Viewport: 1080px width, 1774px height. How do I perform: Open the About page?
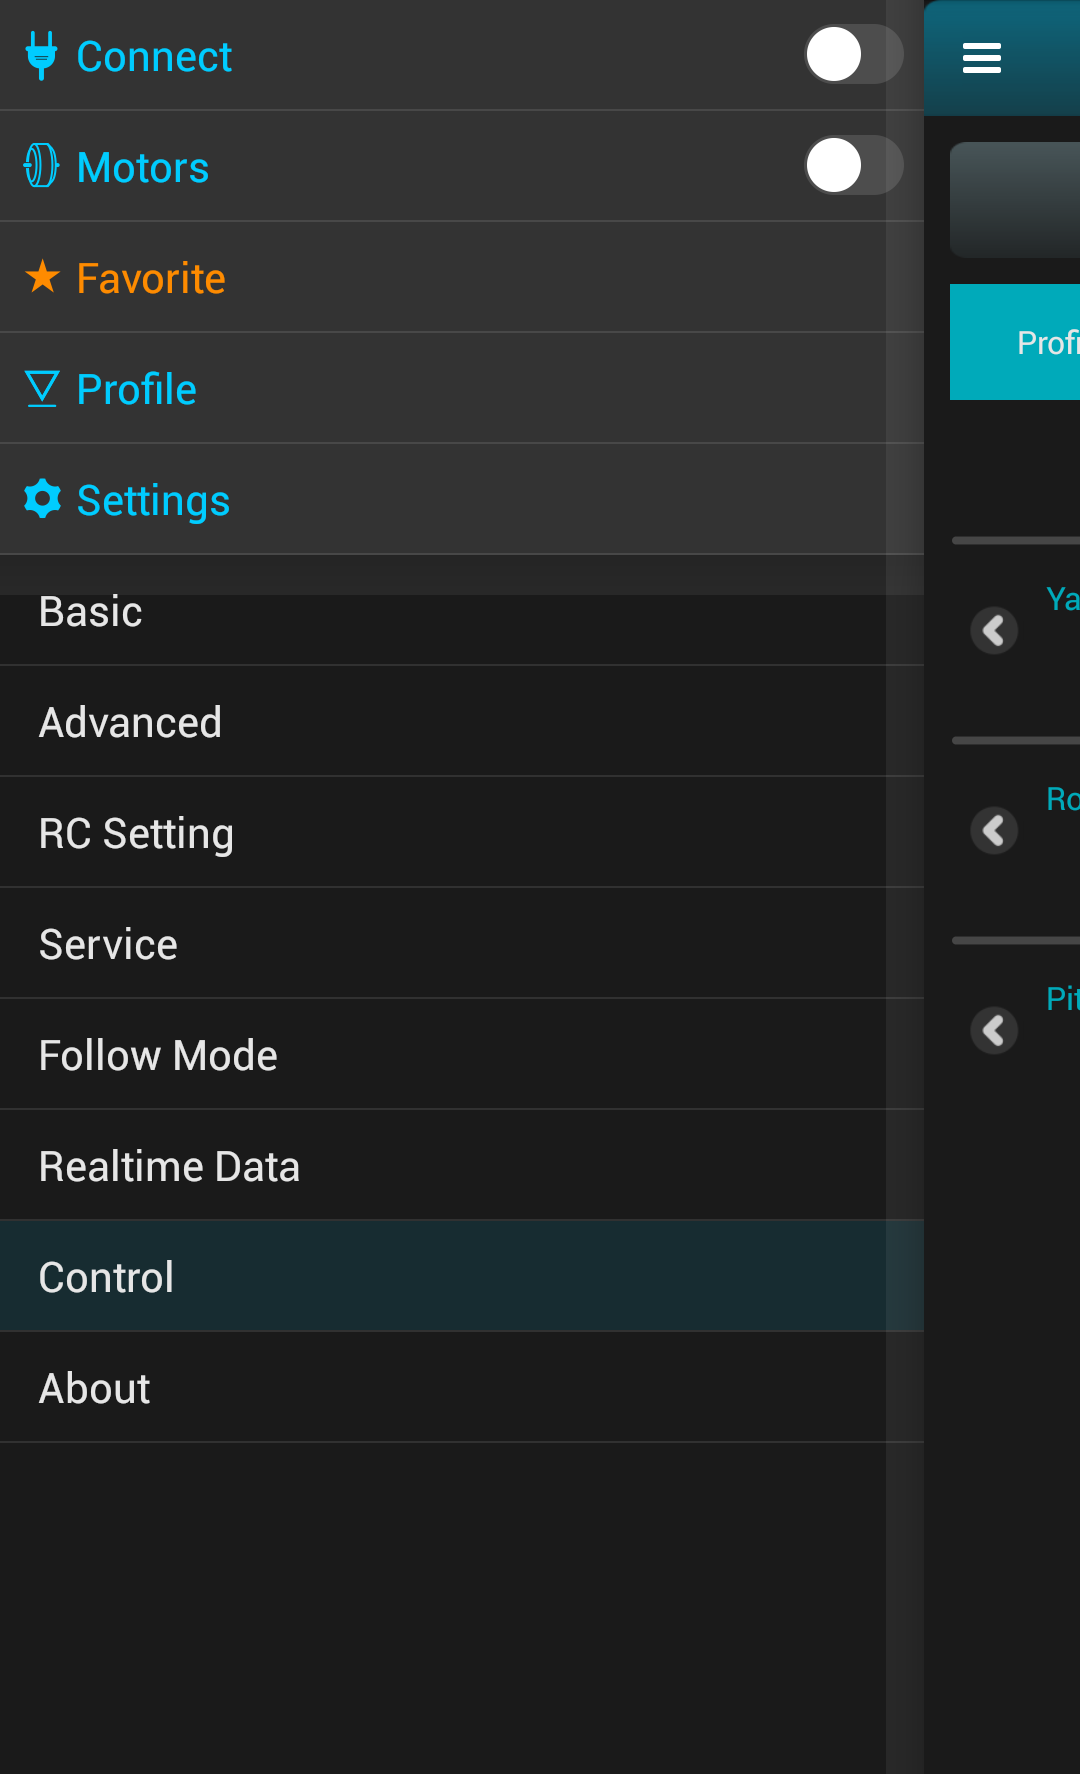click(x=94, y=1388)
